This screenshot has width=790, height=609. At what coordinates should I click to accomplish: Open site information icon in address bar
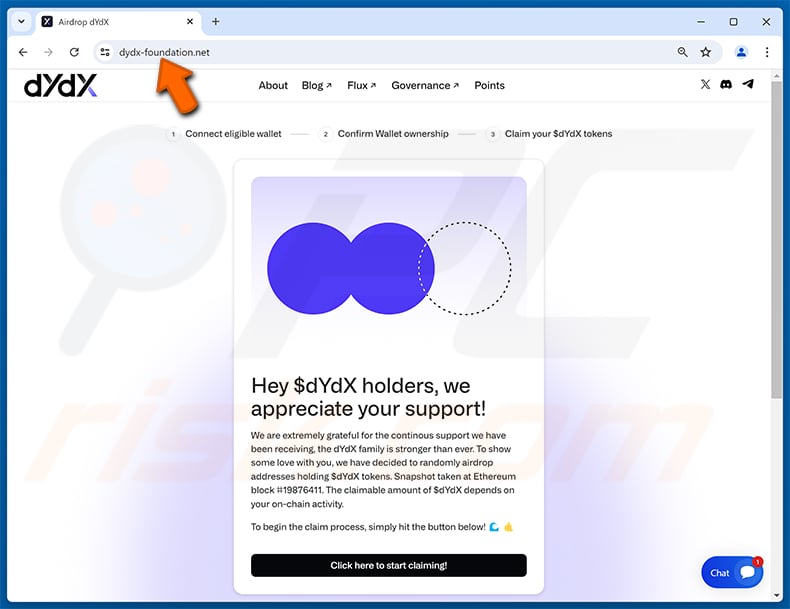pos(105,52)
